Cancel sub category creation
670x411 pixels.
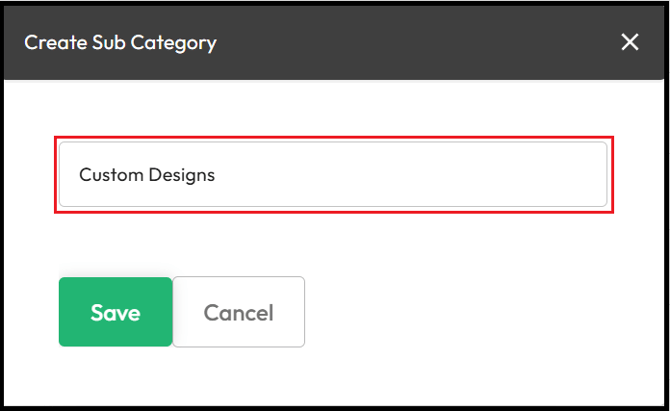pos(238,312)
